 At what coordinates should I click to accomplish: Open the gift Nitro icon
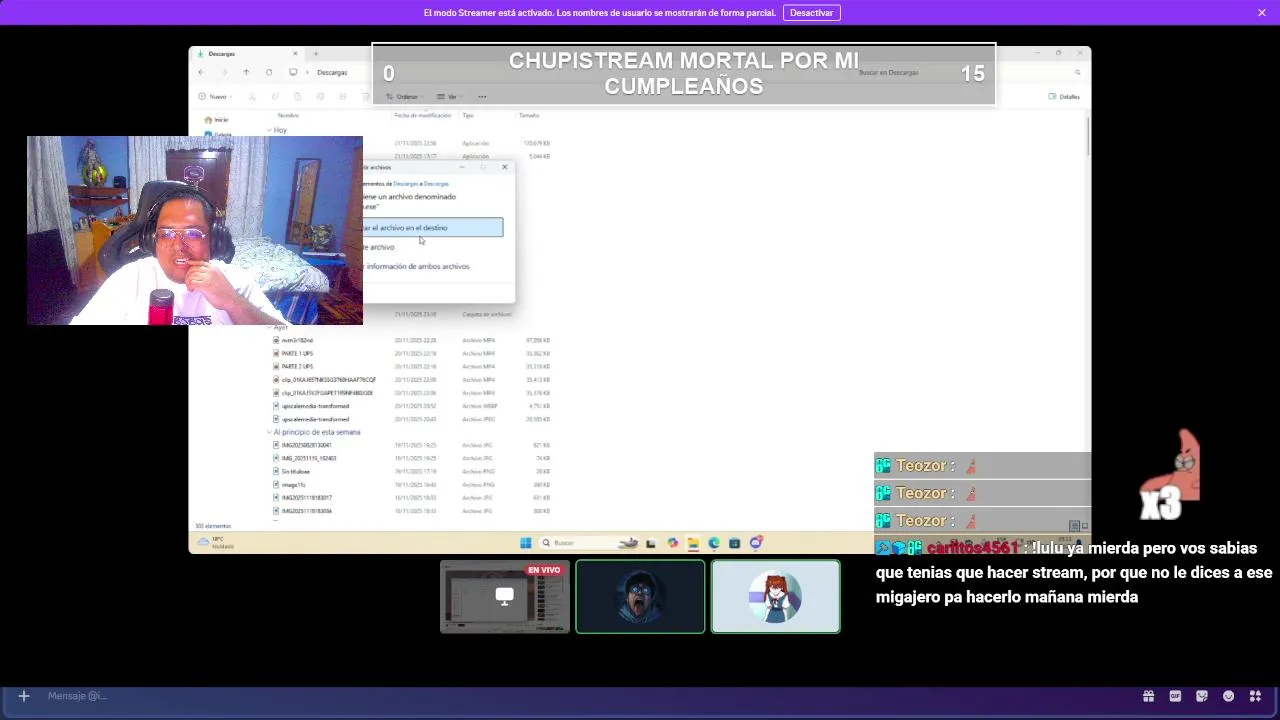(1148, 696)
